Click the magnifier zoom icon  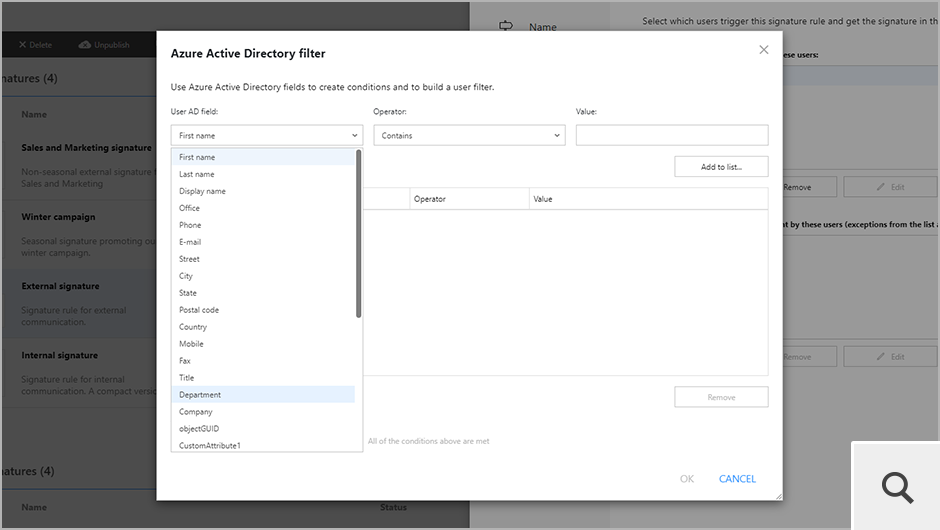coord(897,487)
